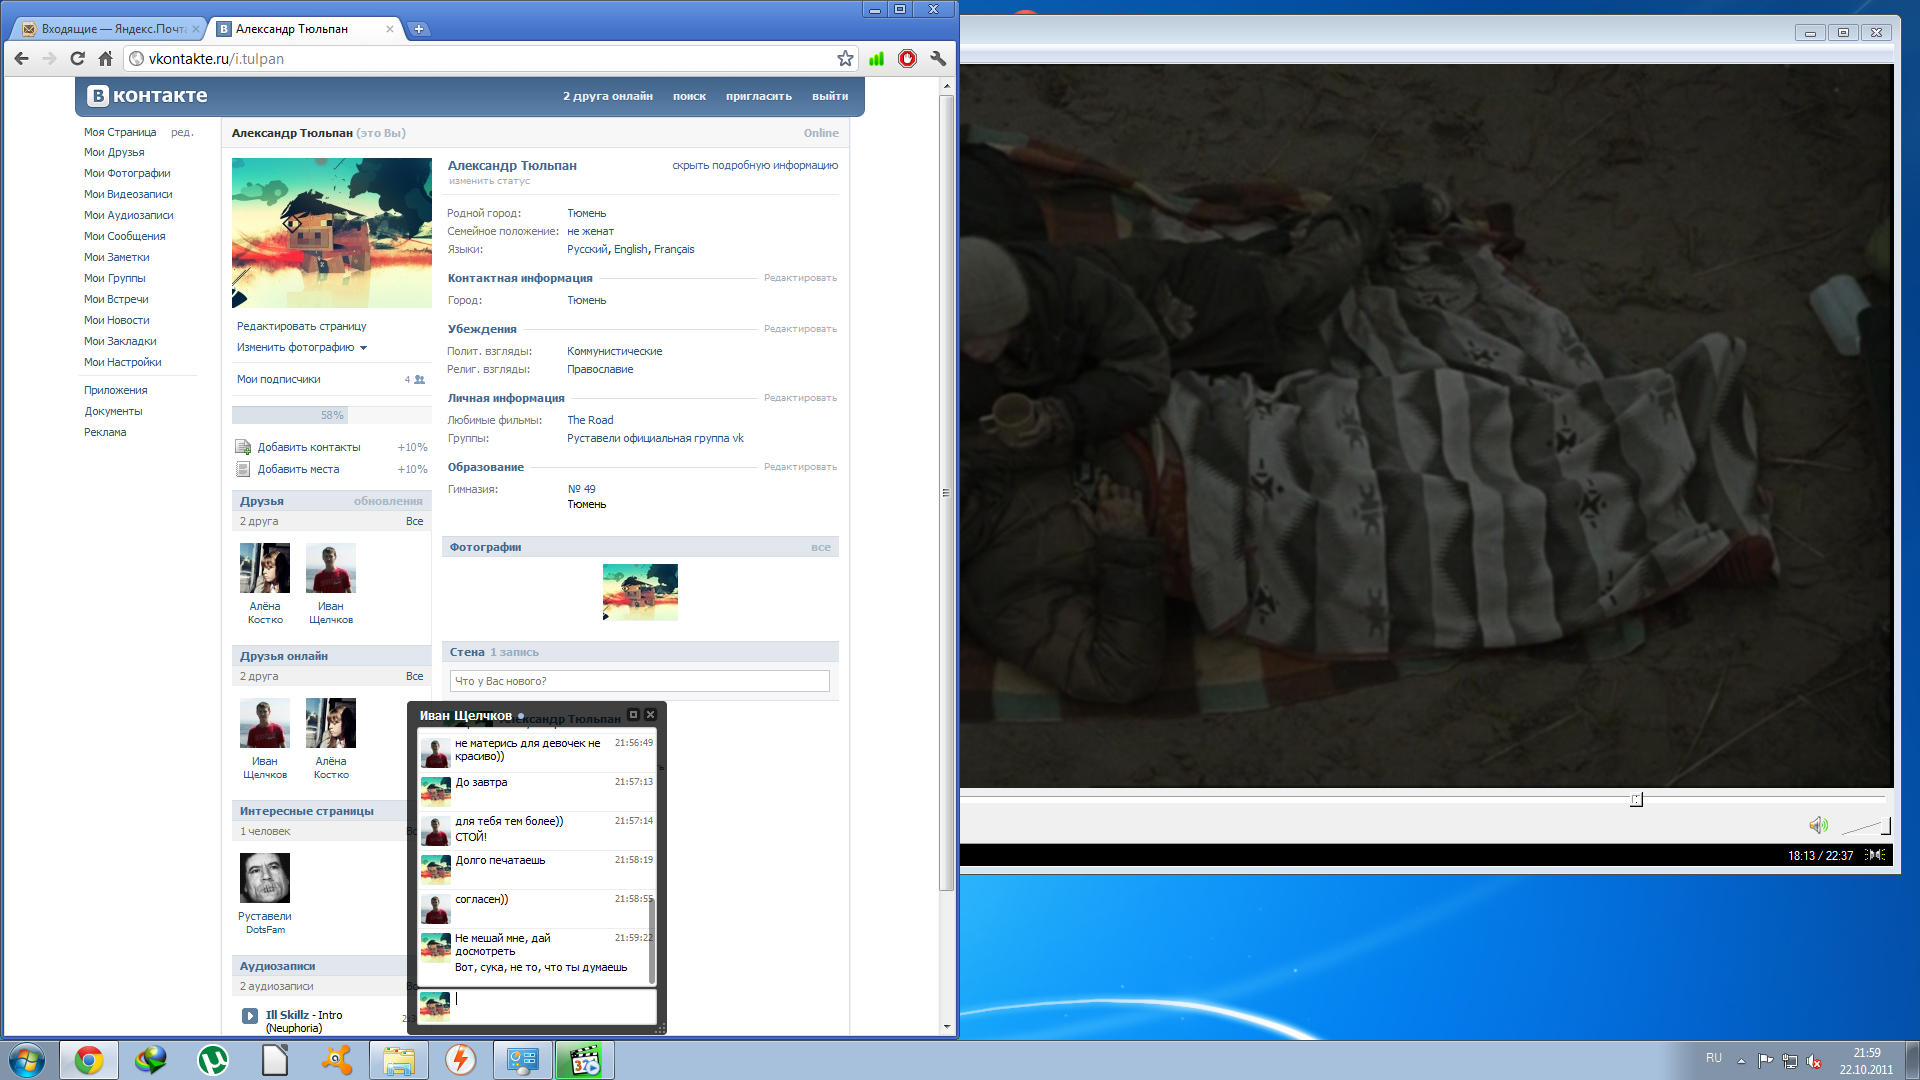
Task: Open the Руставели DotsFam page avatar
Action: pos(265,878)
